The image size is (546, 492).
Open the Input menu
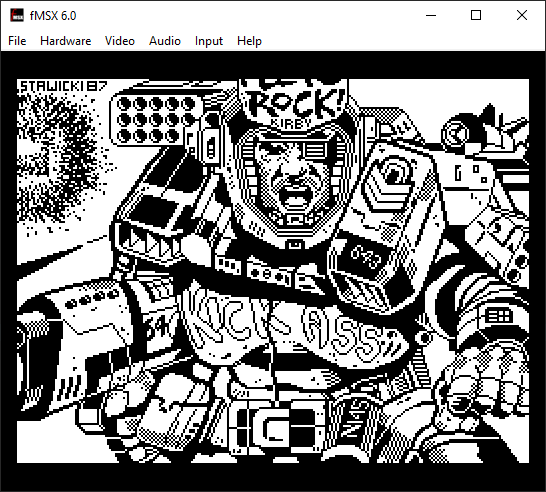209,41
